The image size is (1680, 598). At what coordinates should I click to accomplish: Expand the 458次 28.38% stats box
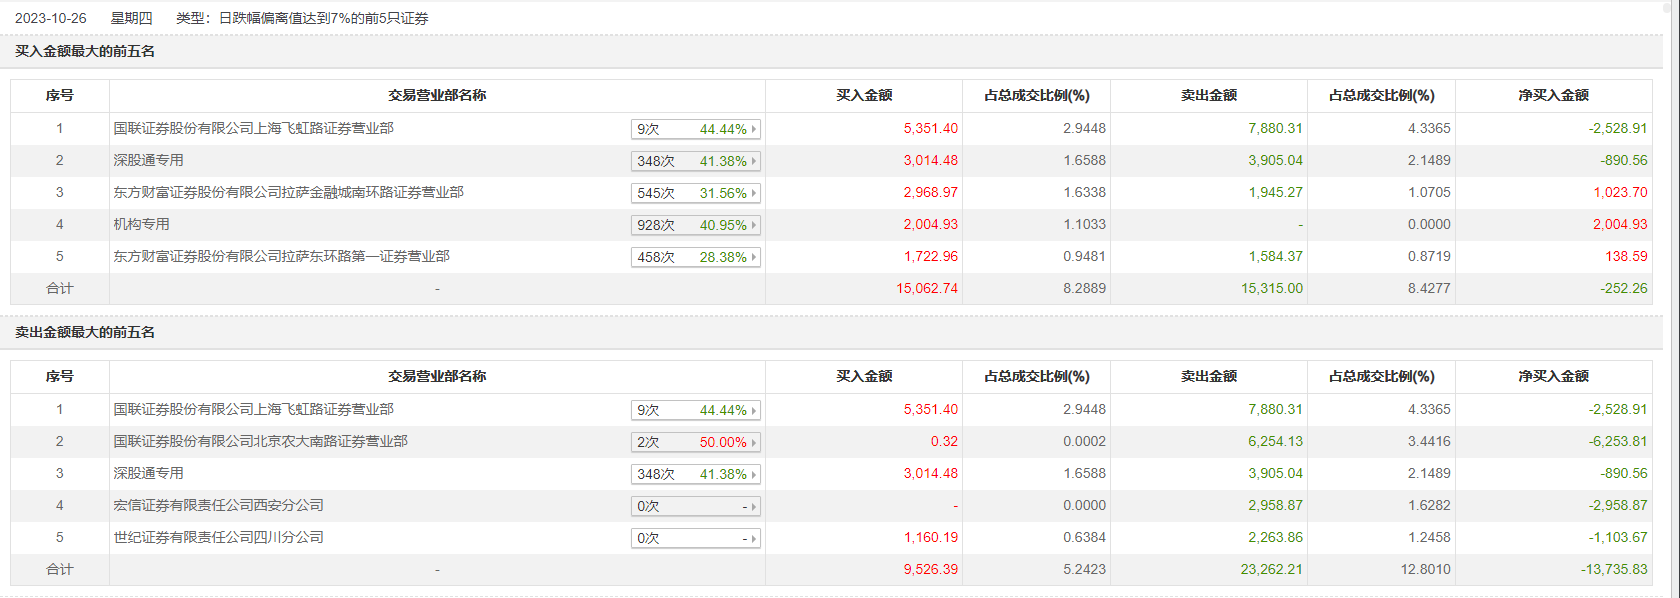coord(696,257)
